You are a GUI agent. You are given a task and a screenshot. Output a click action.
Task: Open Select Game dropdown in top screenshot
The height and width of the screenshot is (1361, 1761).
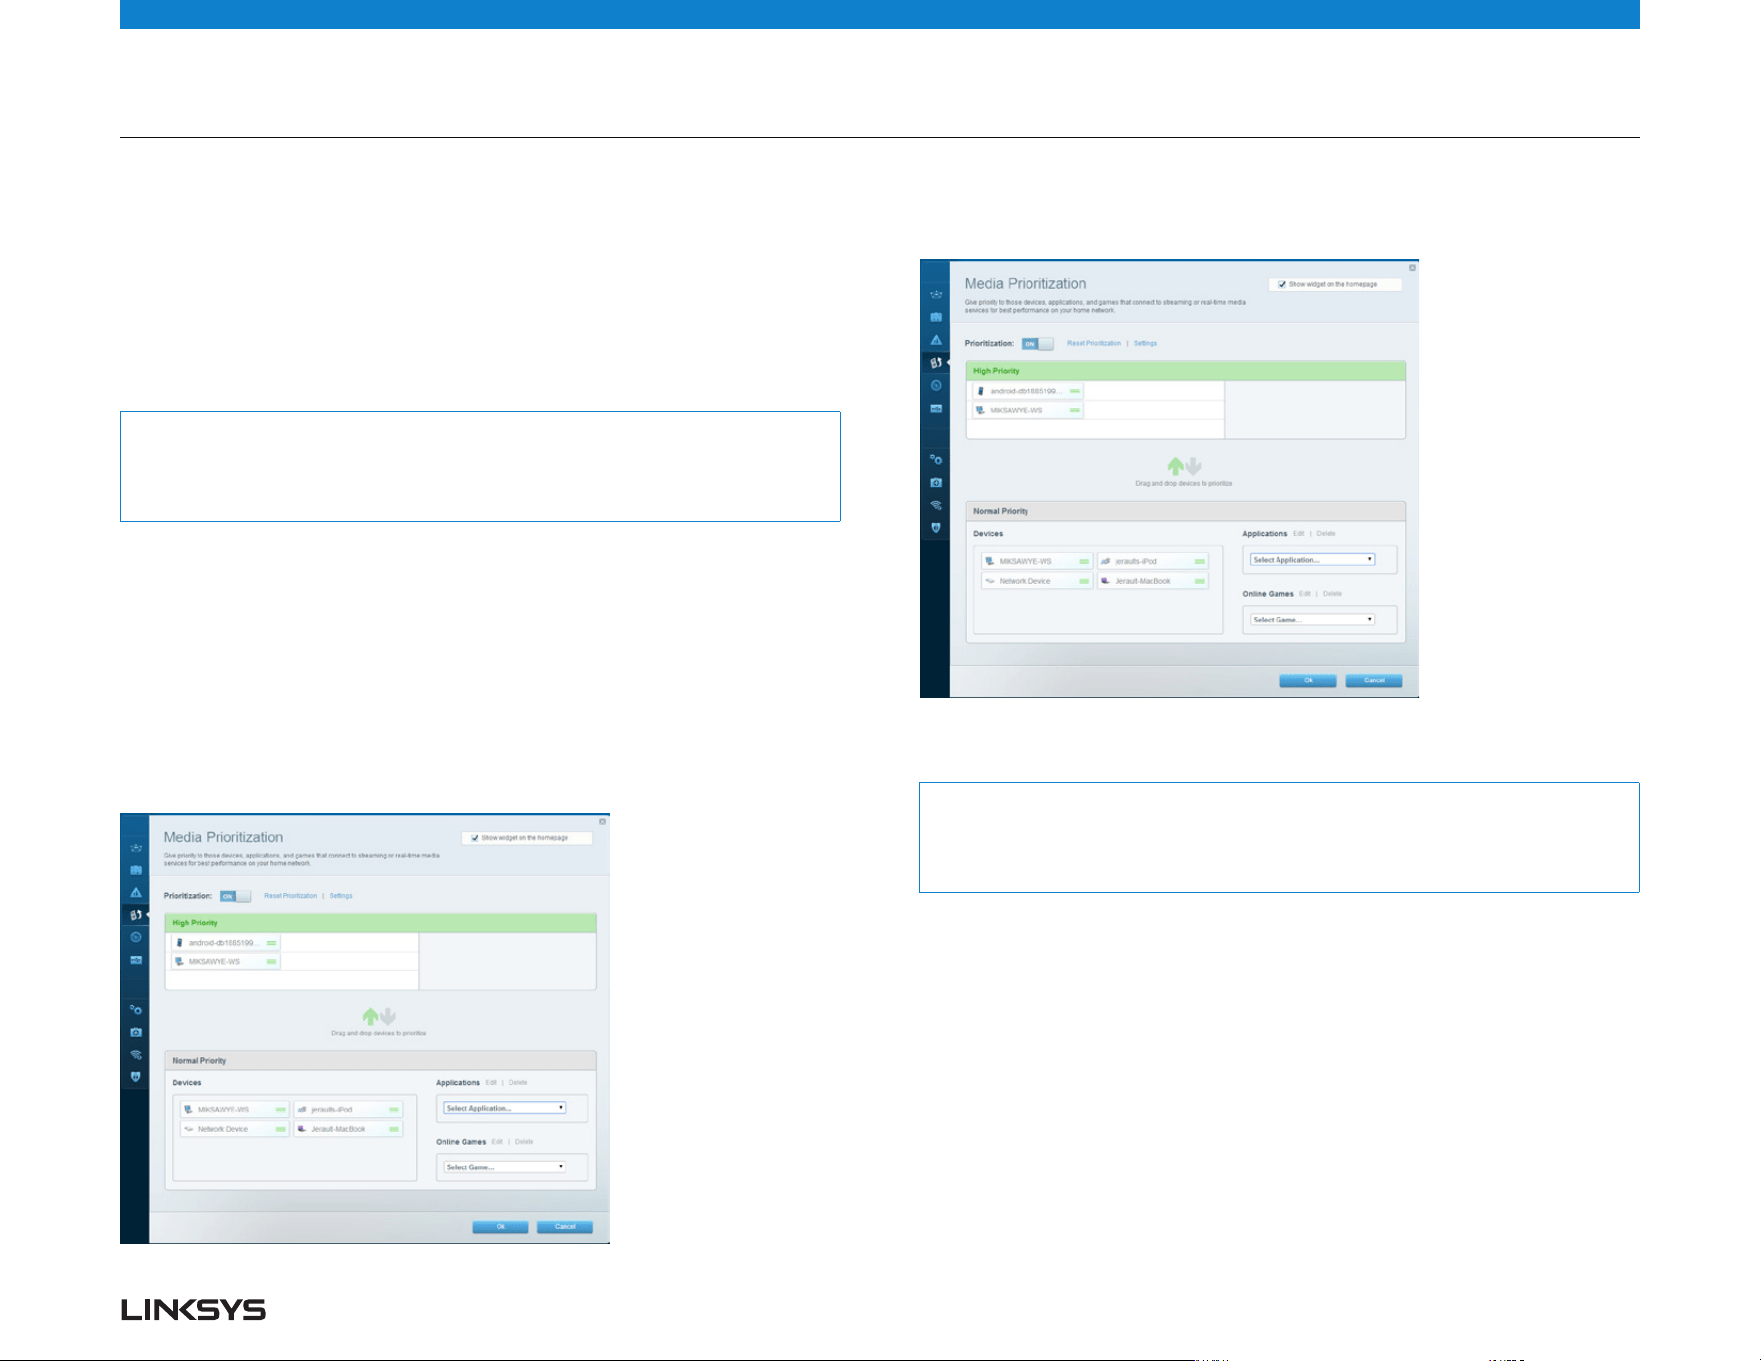pyautogui.click(x=1312, y=620)
